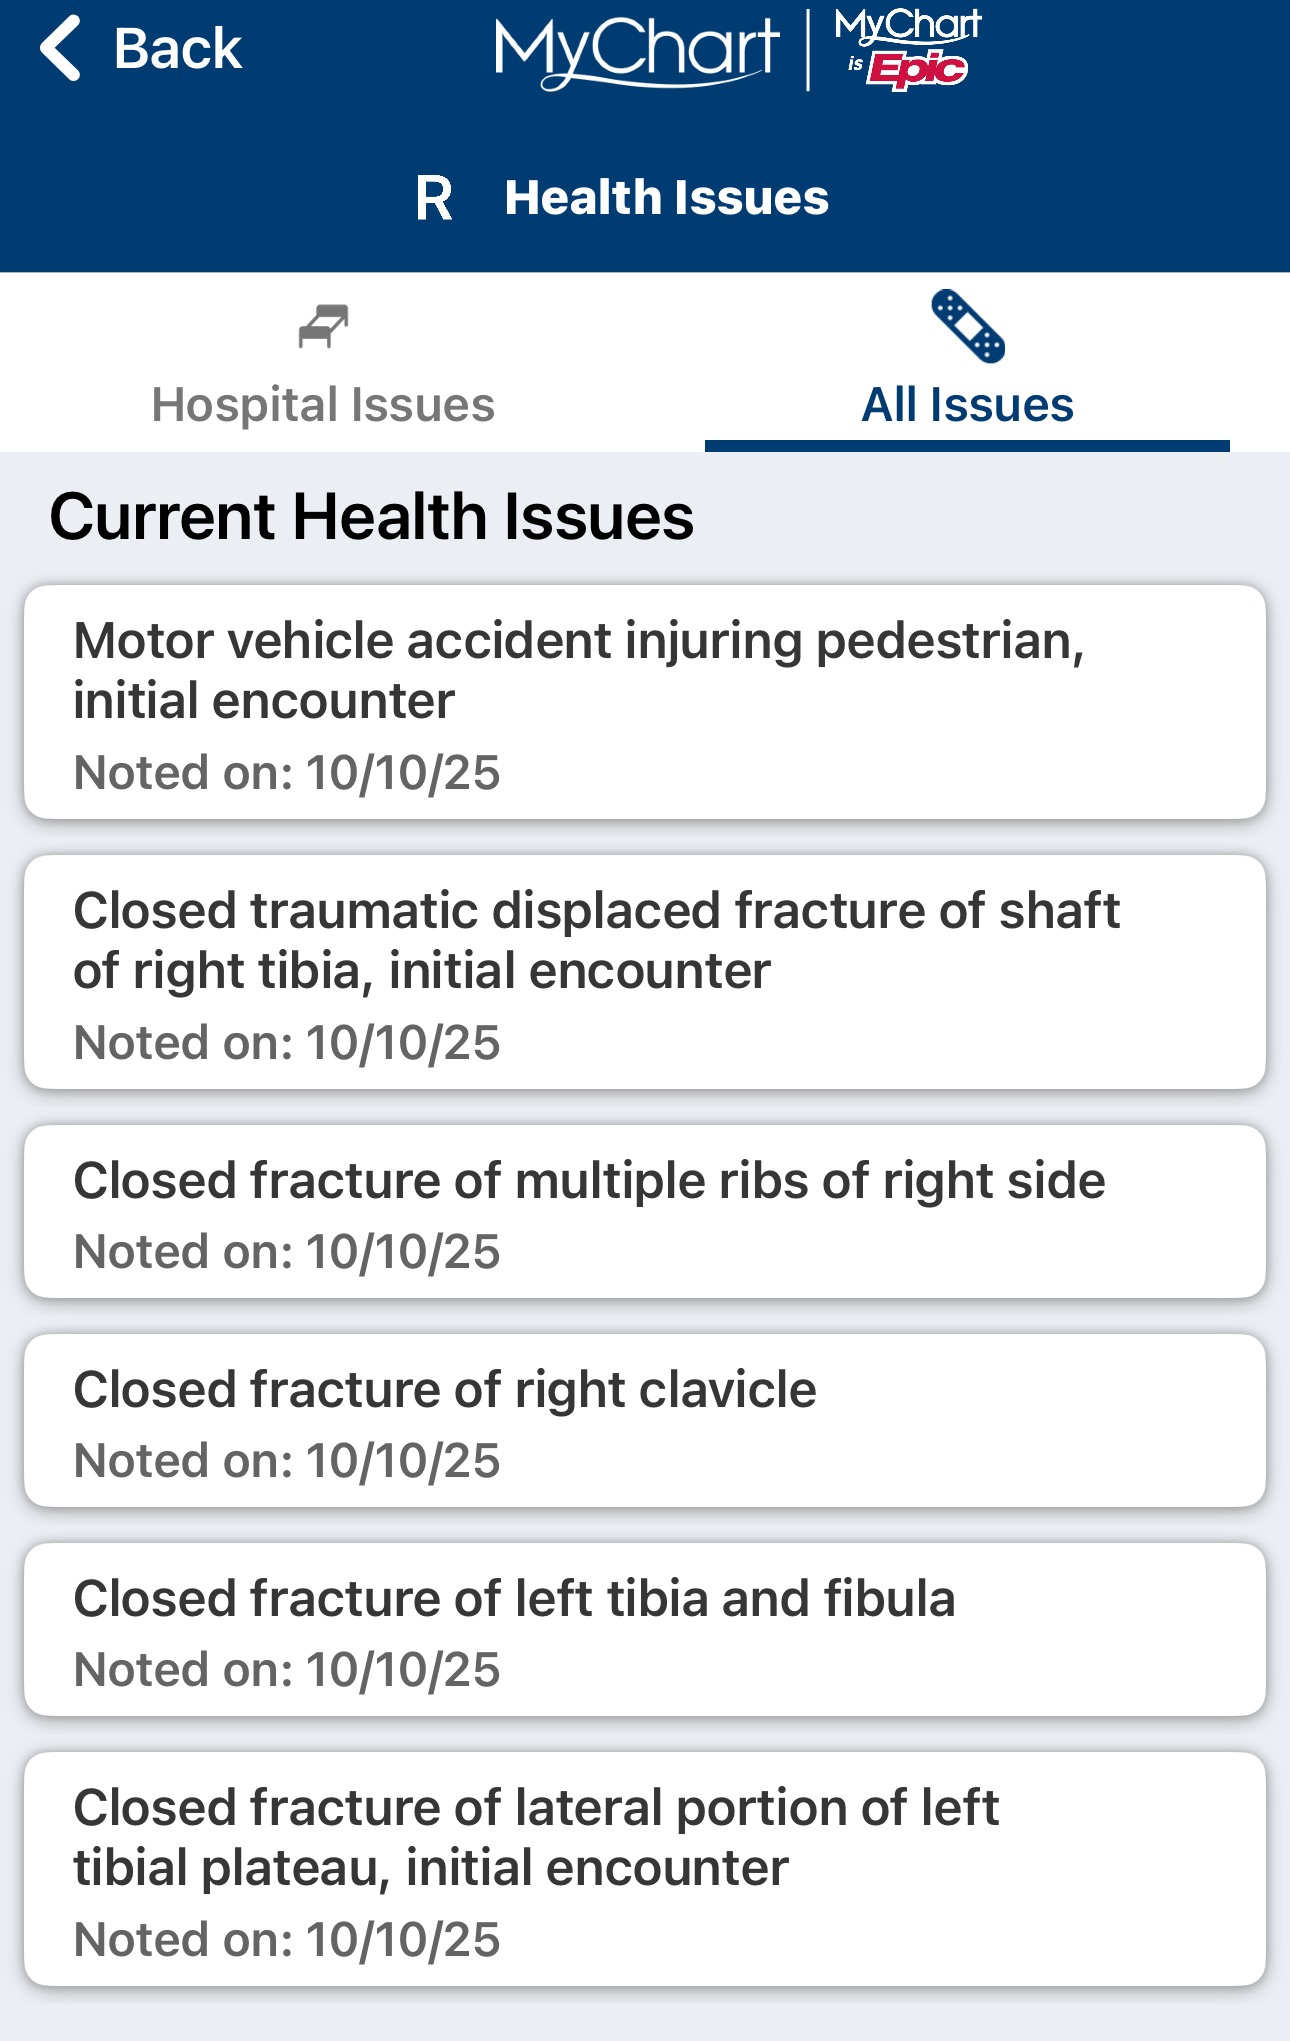Tap the R patient initial icon
1290x2041 pixels.
434,198
